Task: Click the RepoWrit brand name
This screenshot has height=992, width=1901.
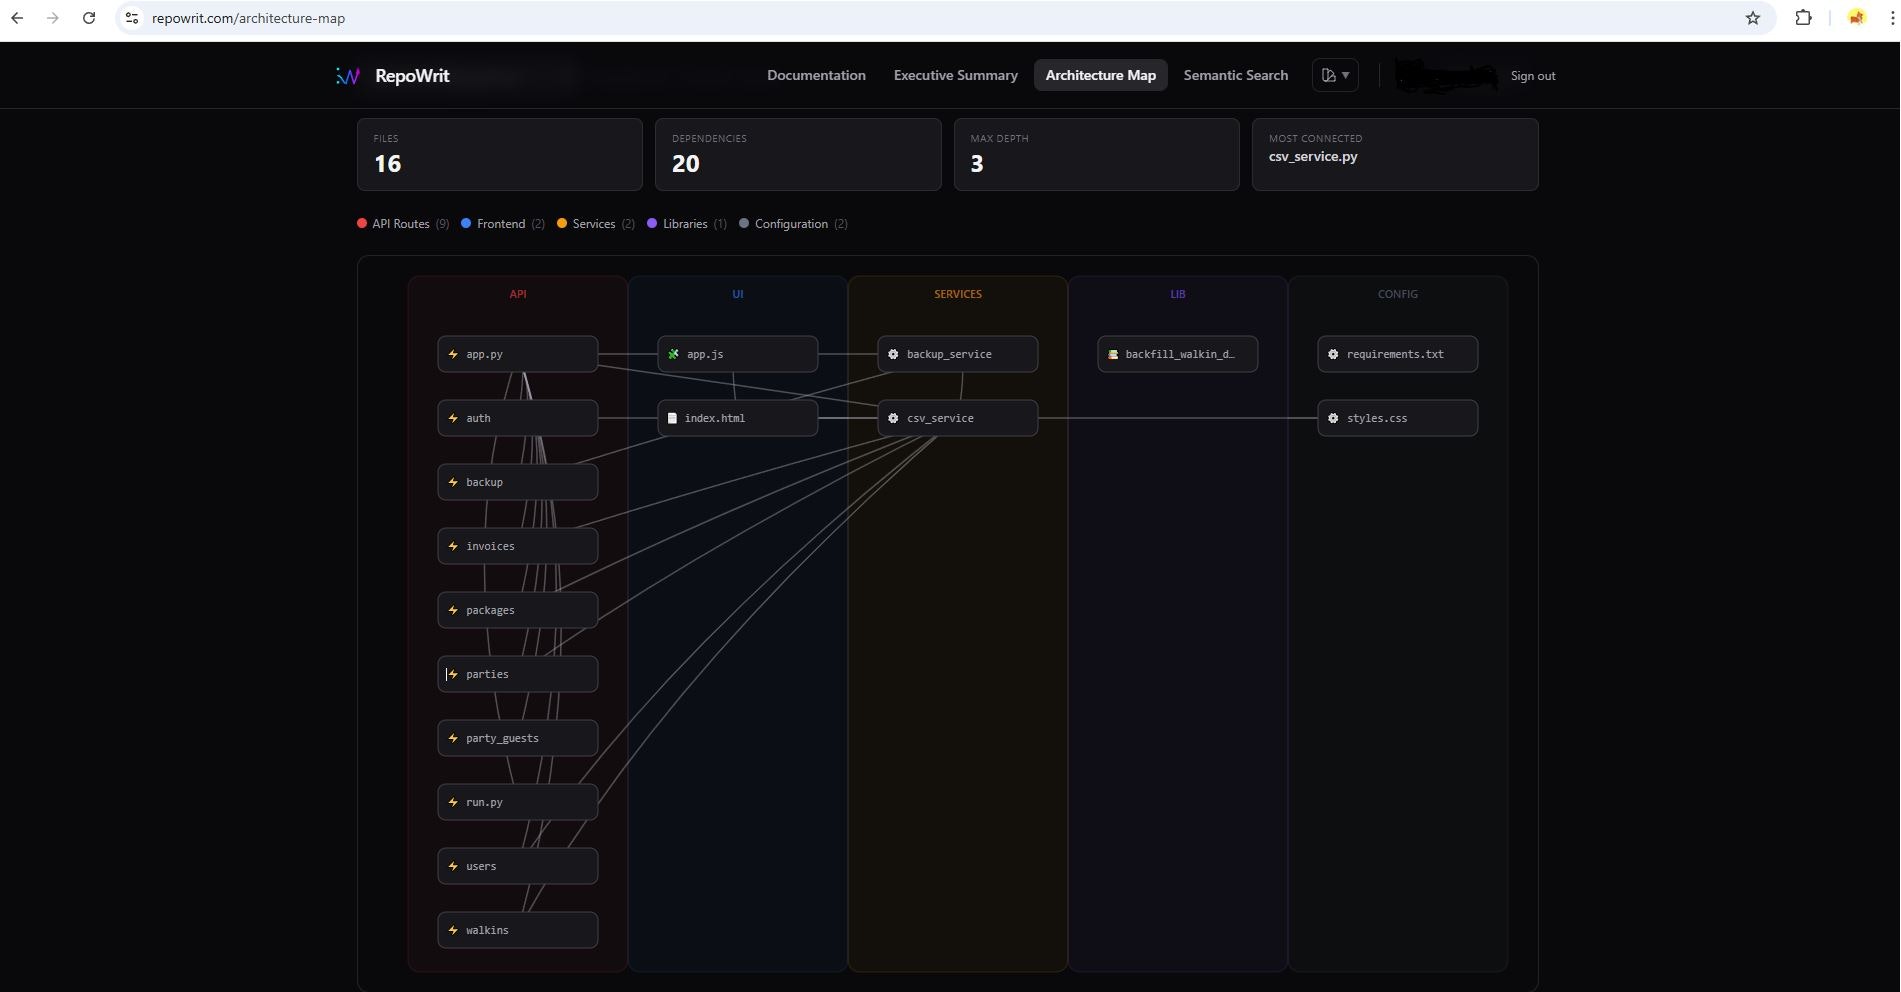Action: tap(412, 76)
